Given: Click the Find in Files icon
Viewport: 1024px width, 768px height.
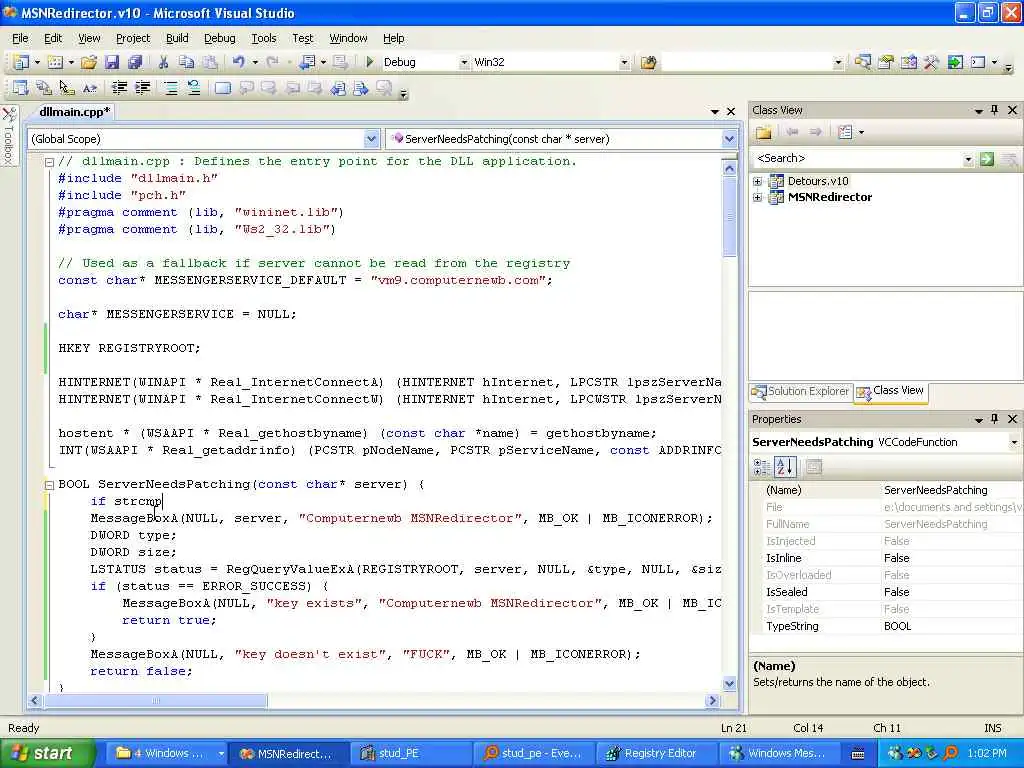Looking at the screenshot, I should 648,63.
